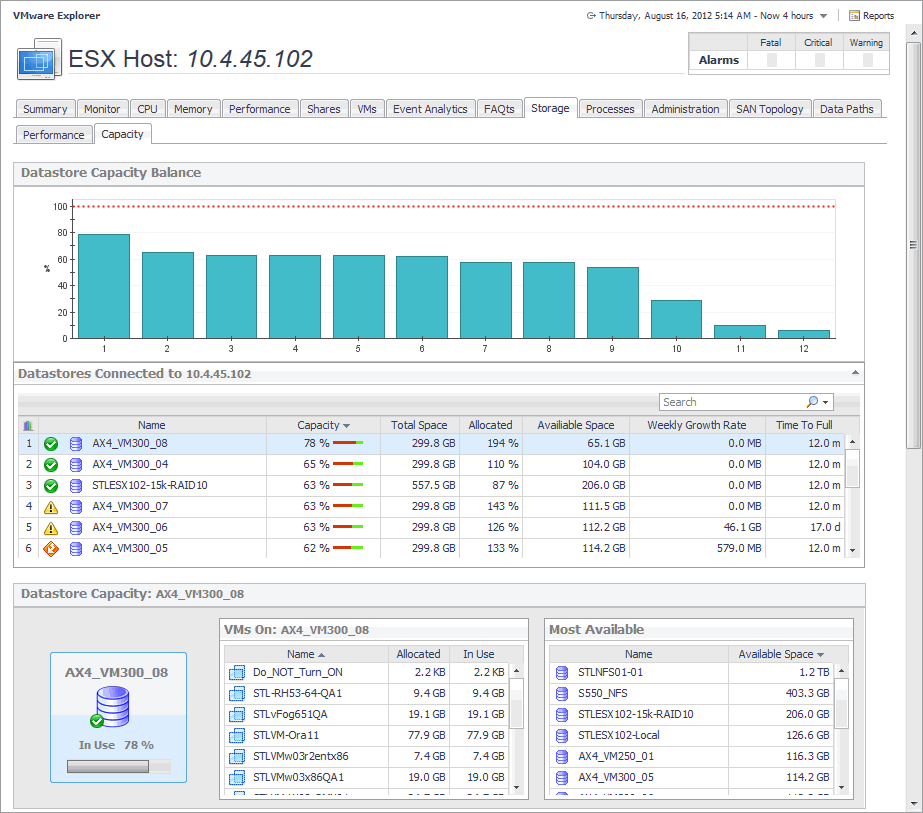Open the Reports menu icon
Image resolution: width=923 pixels, height=813 pixels.
(854, 16)
